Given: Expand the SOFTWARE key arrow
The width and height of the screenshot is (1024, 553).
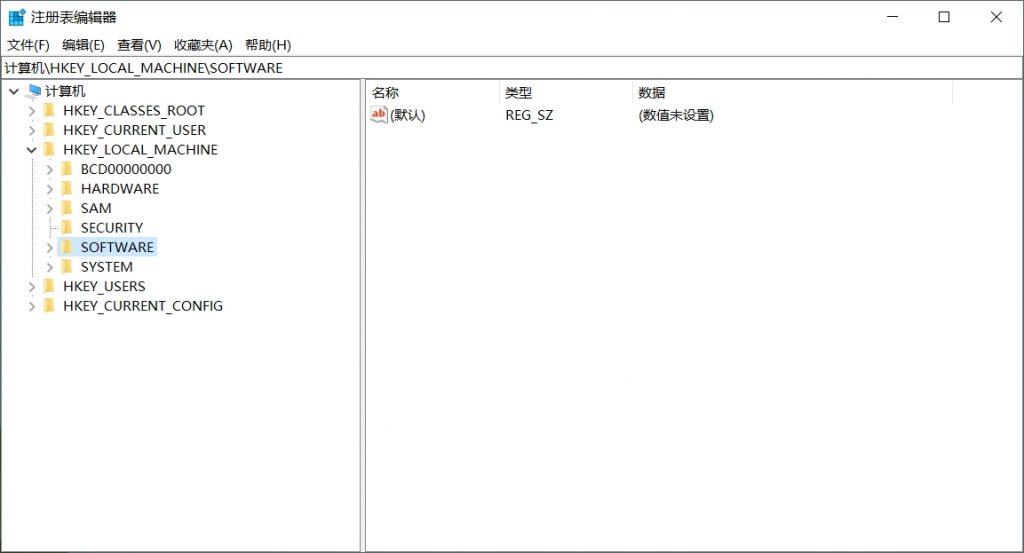Looking at the screenshot, I should click(50, 248).
